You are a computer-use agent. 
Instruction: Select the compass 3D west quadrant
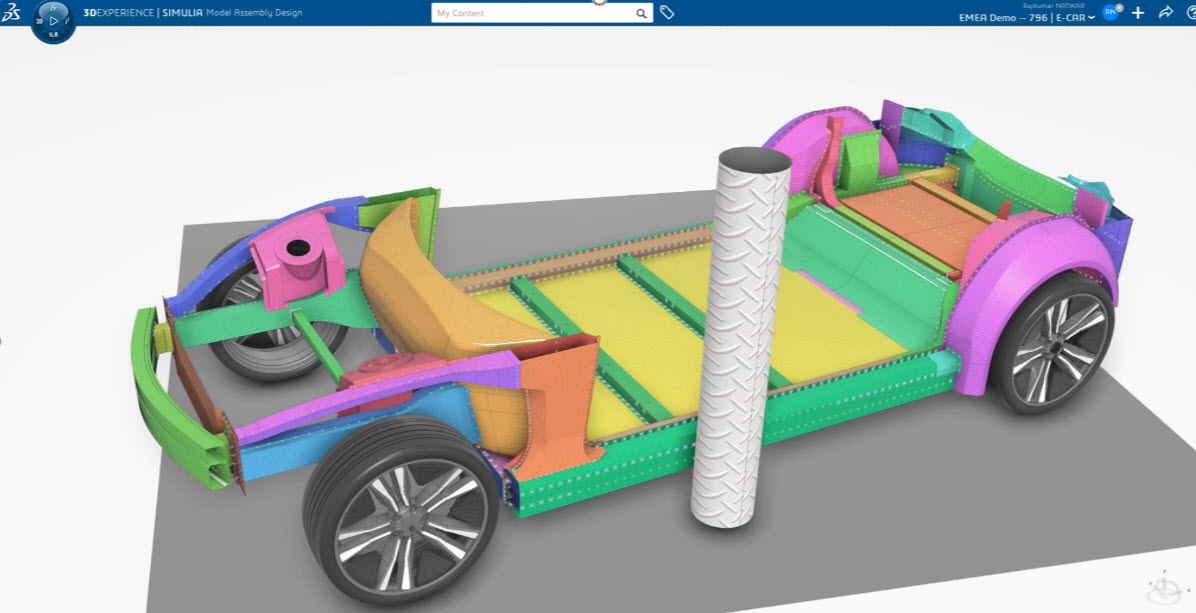[x=39, y=20]
